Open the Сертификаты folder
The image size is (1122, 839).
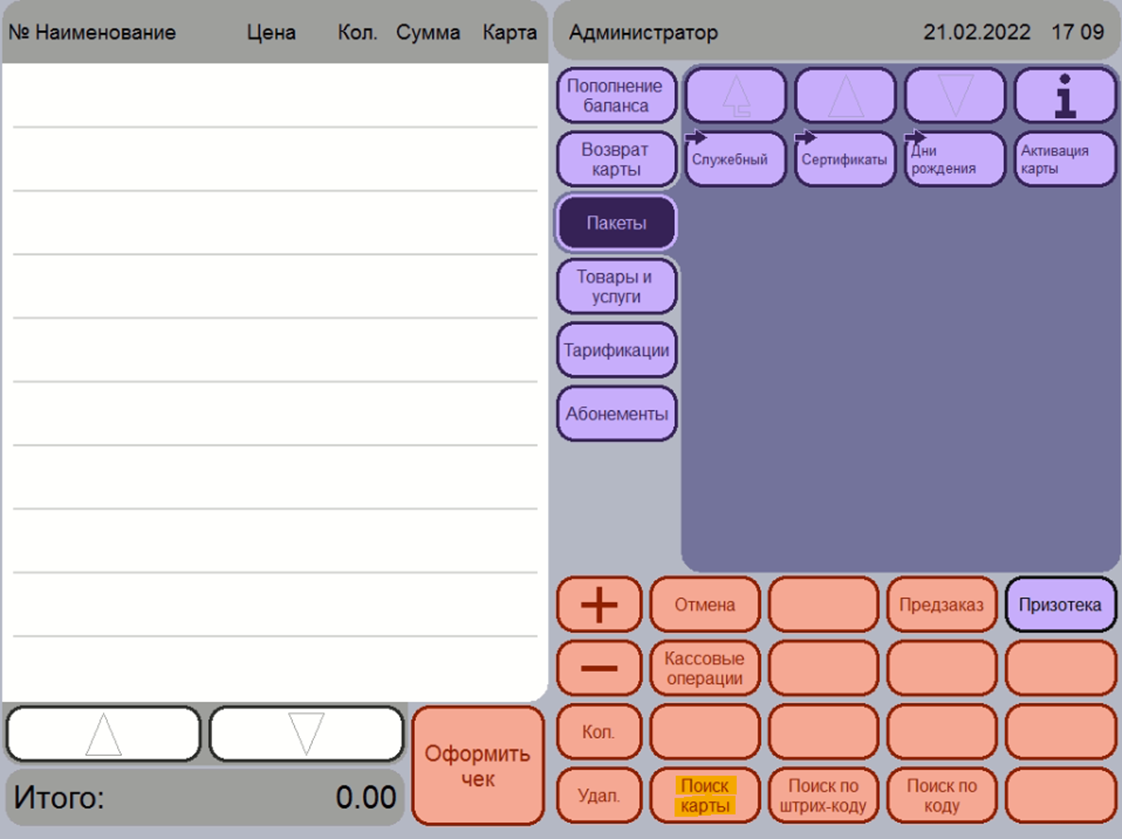pos(845,159)
